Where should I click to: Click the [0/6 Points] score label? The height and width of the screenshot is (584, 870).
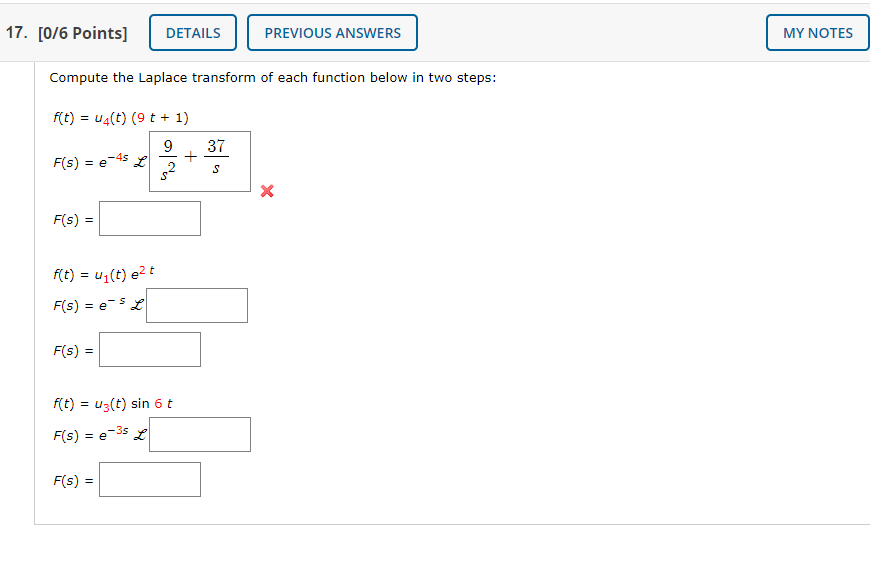coord(85,32)
